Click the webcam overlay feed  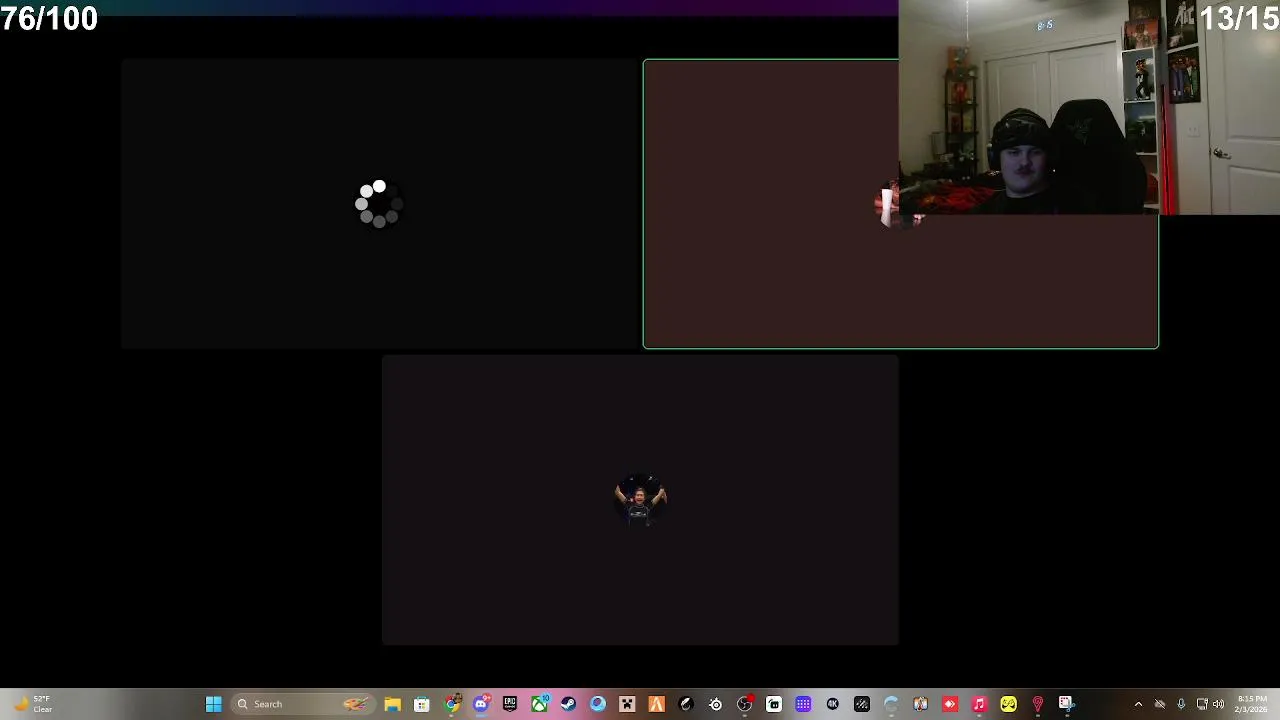click(1089, 107)
